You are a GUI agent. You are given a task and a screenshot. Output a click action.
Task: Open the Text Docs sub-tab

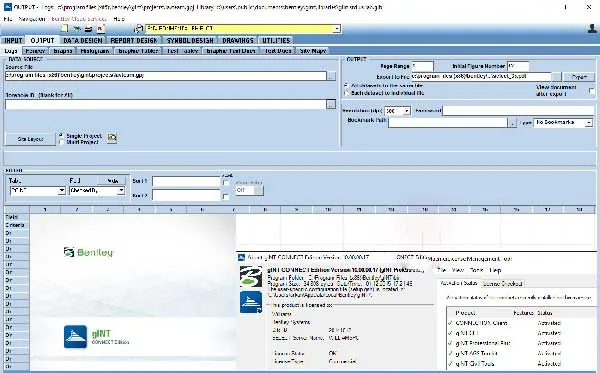point(278,50)
